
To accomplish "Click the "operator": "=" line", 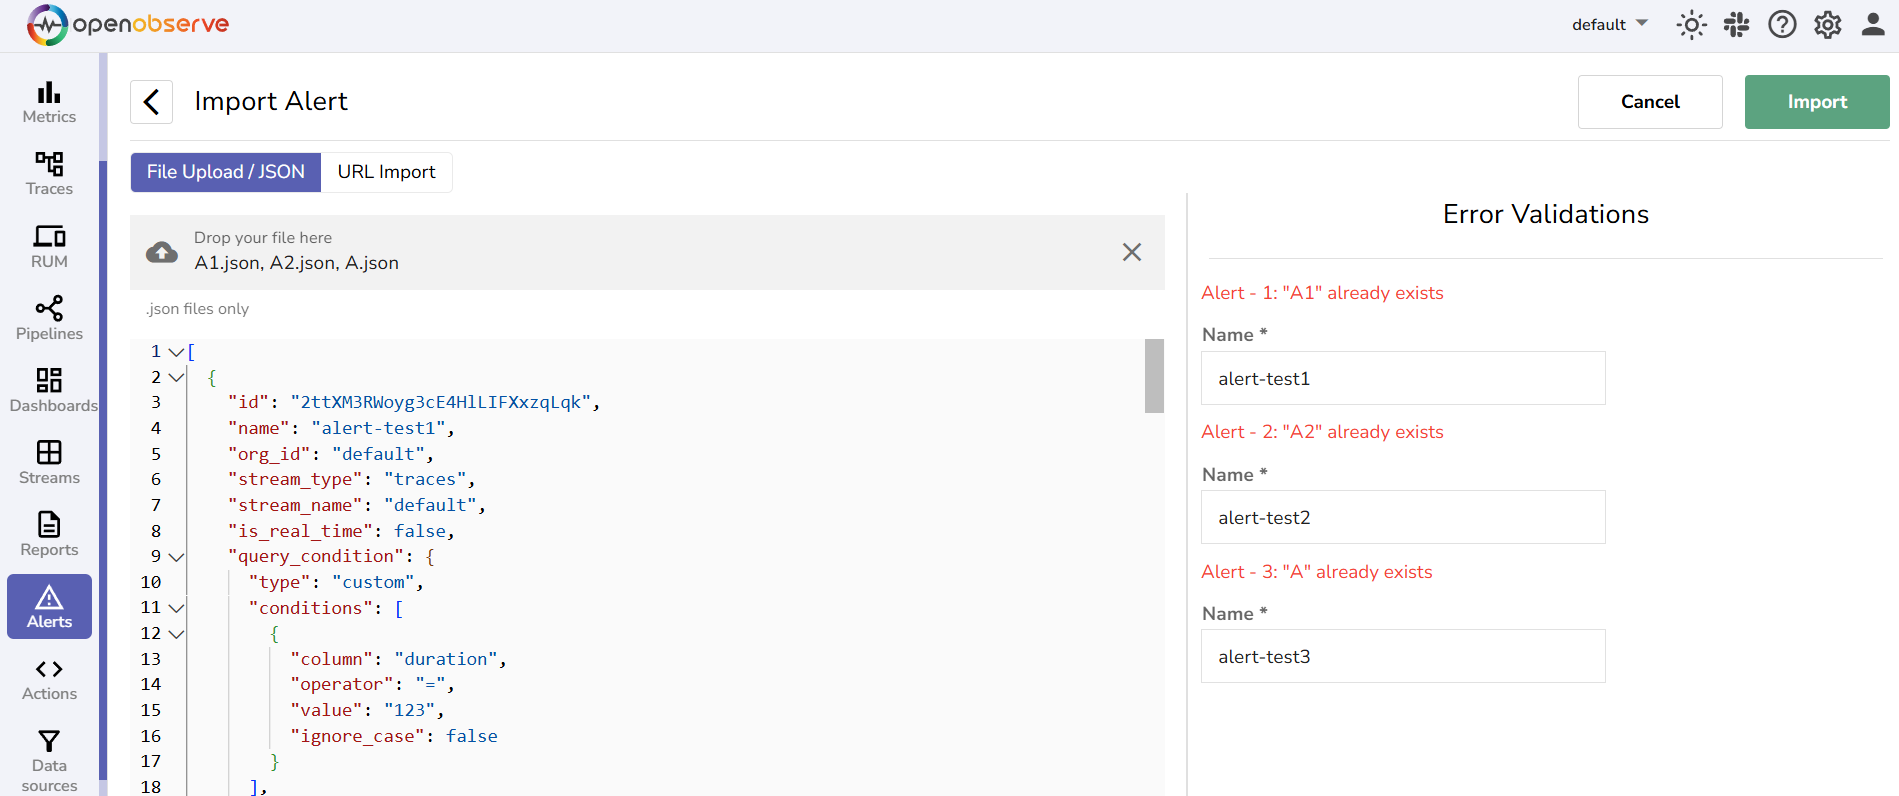I will point(372,685).
